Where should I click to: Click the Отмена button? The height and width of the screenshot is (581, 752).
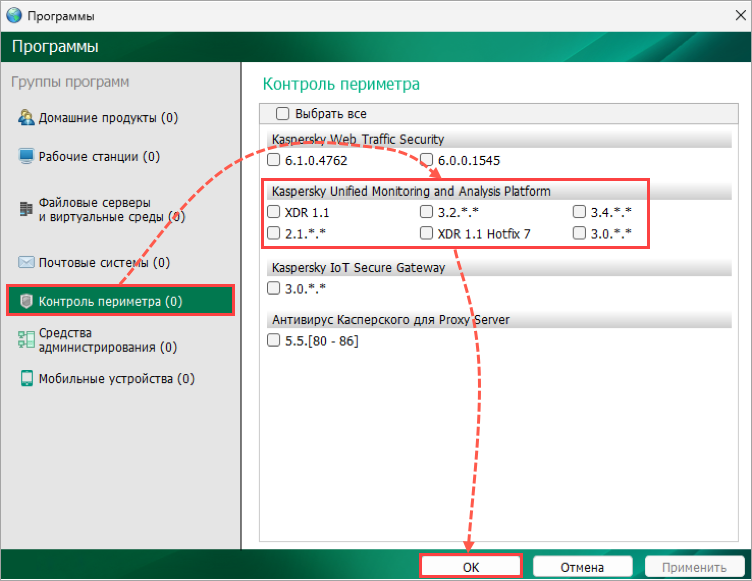click(582, 567)
